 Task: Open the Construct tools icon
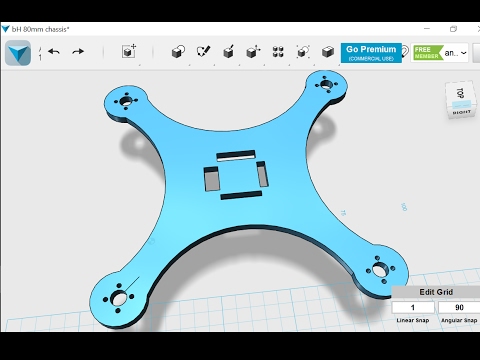(x=228, y=52)
